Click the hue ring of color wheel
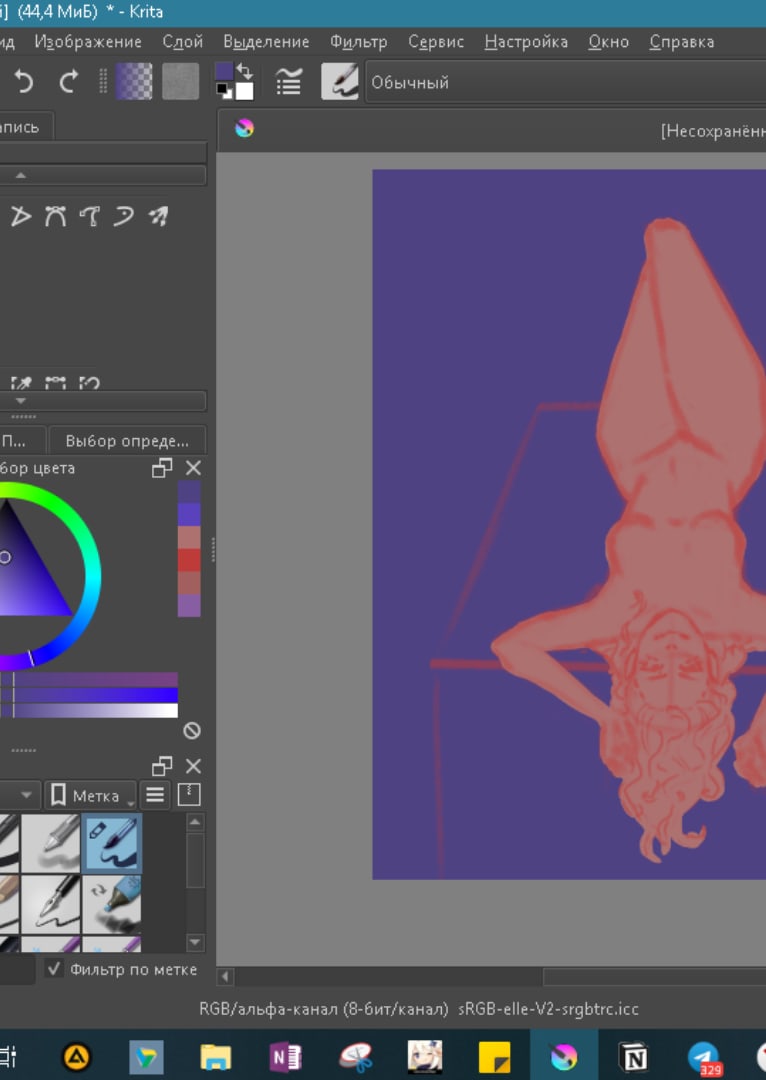This screenshot has width=766, height=1080. click(x=94, y=575)
